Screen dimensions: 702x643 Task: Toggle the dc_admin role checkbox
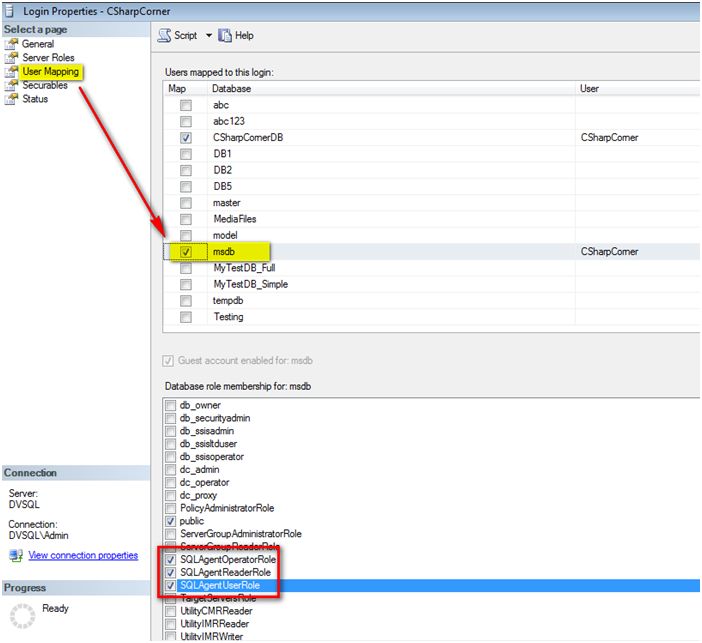170,470
